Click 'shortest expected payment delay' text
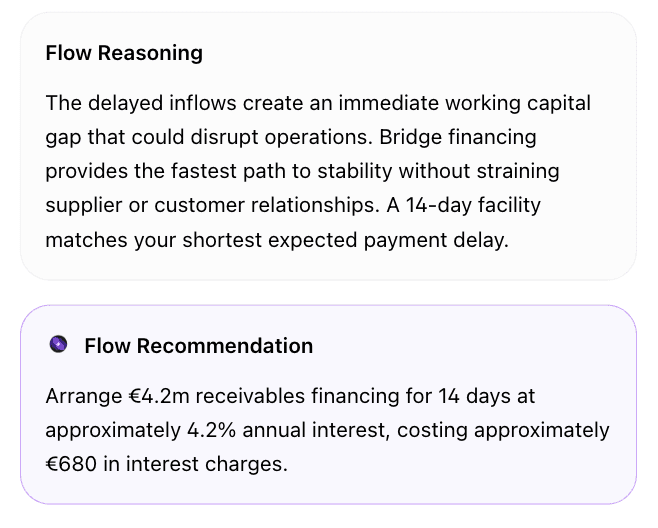The image size is (658, 528). 345,240
